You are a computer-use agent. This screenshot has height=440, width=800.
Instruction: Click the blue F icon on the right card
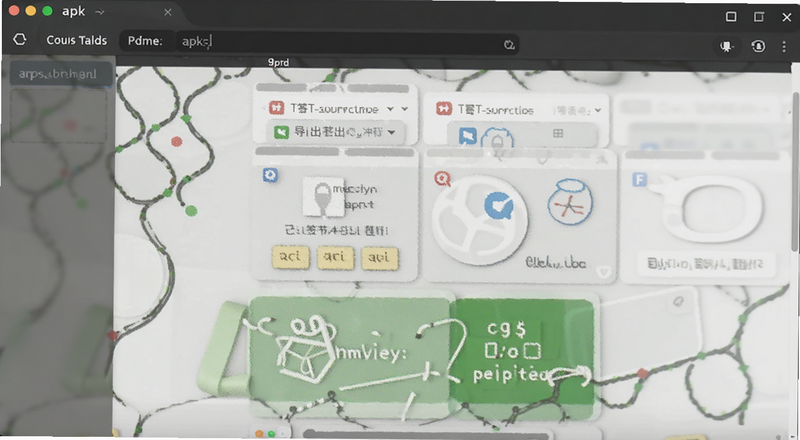(639, 179)
